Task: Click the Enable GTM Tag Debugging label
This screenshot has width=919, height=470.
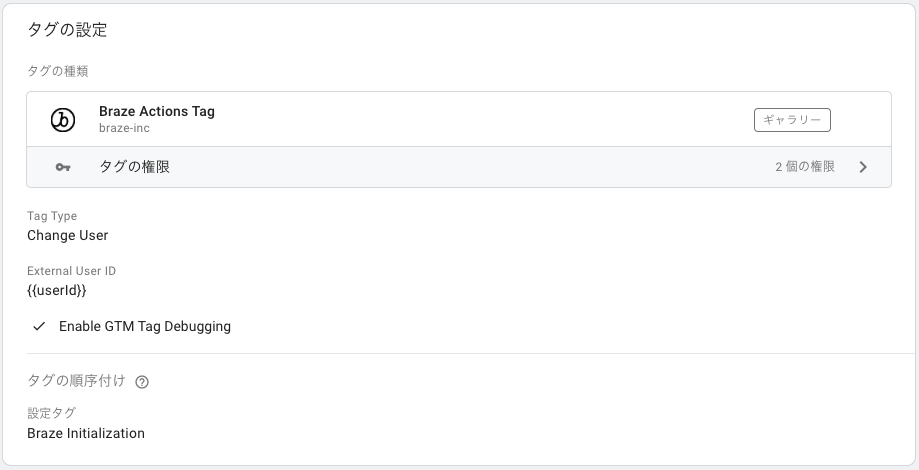Action: (x=145, y=326)
